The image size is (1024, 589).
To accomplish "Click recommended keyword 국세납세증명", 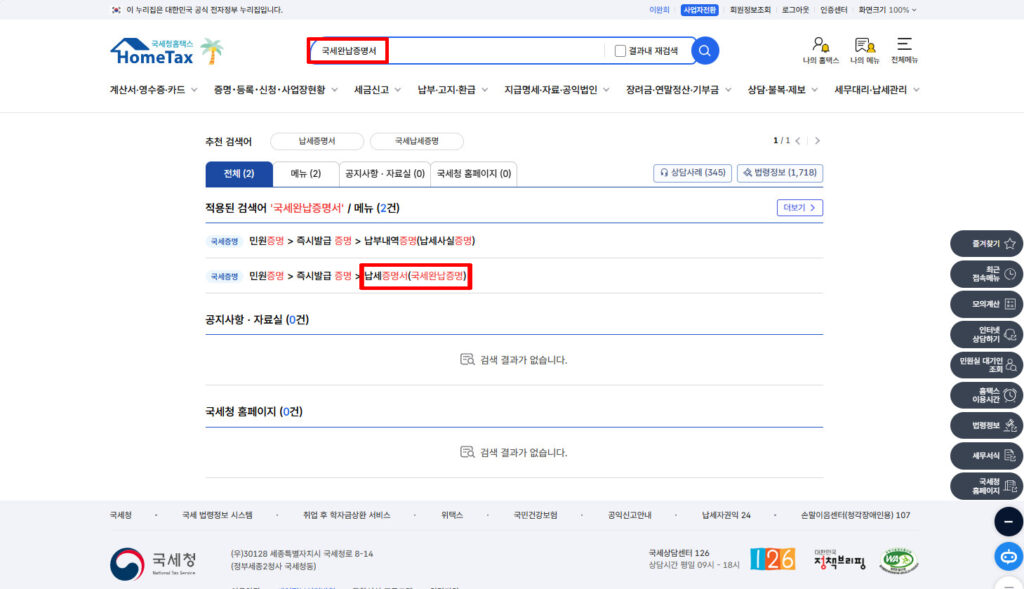I will tap(417, 141).
